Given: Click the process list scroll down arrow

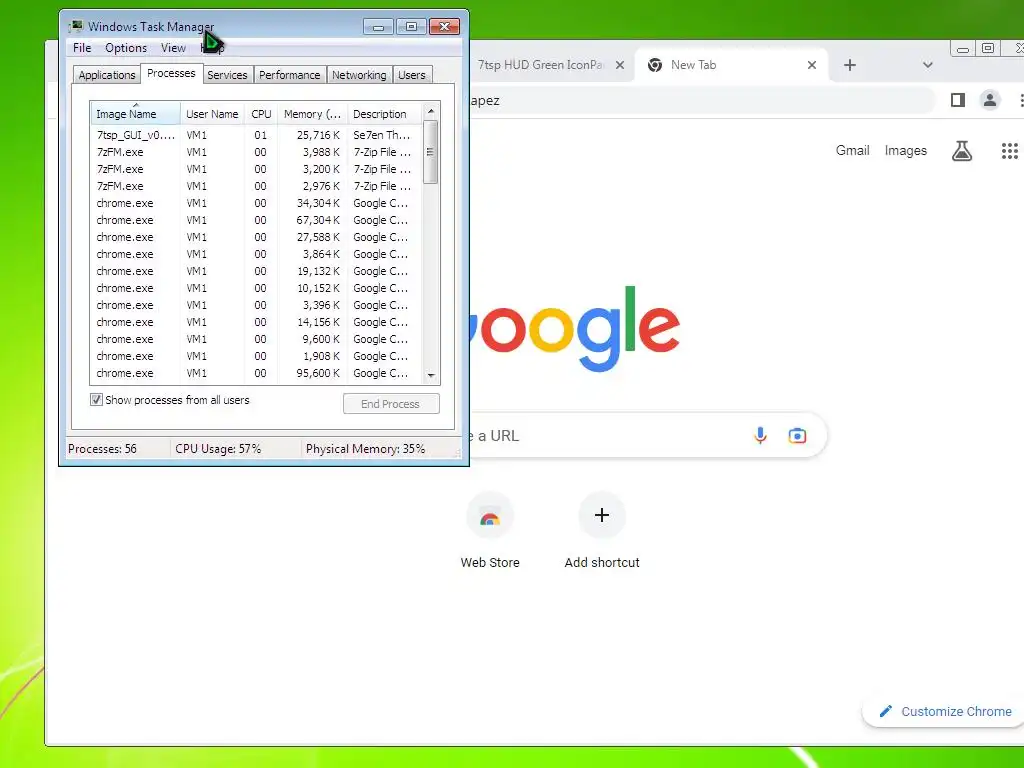Looking at the screenshot, I should (430, 375).
